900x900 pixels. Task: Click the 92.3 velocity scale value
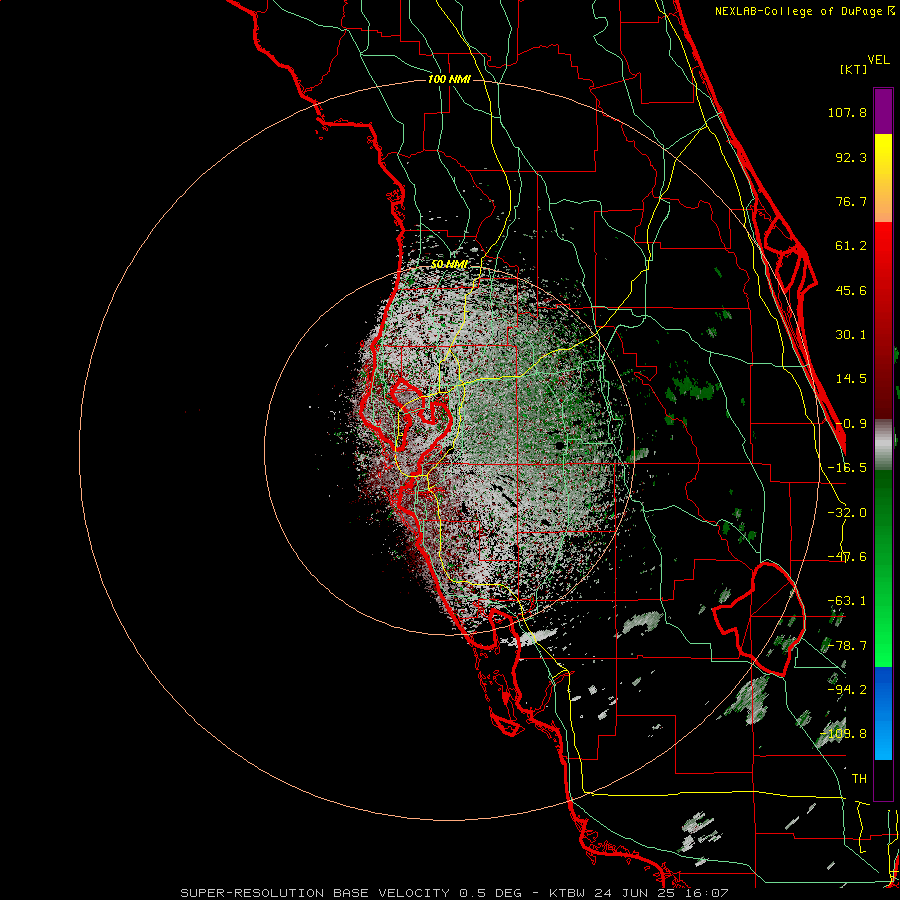[x=851, y=157]
